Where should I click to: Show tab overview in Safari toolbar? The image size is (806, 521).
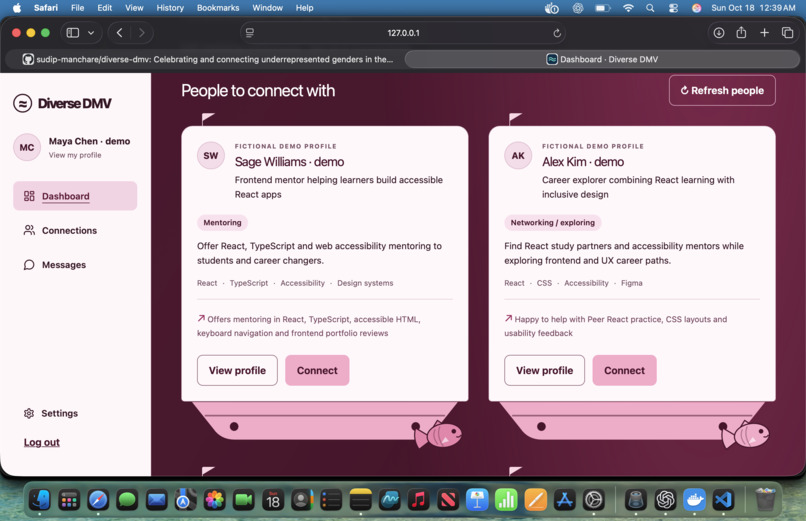(787, 32)
